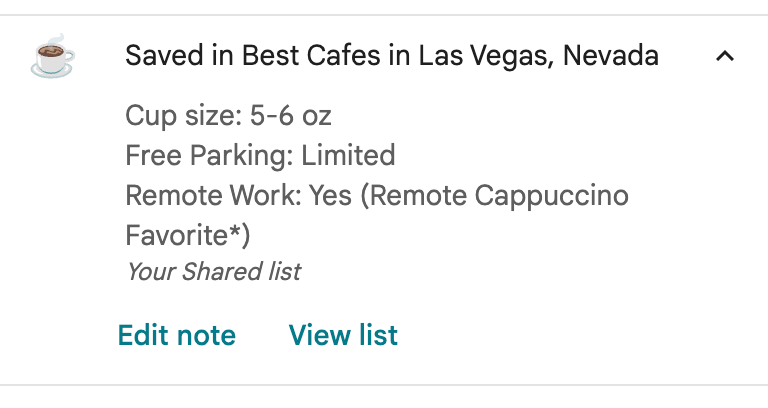Click the 'Remote Work: Yes' note line
Screen dimensions: 768x408
(x=377, y=195)
